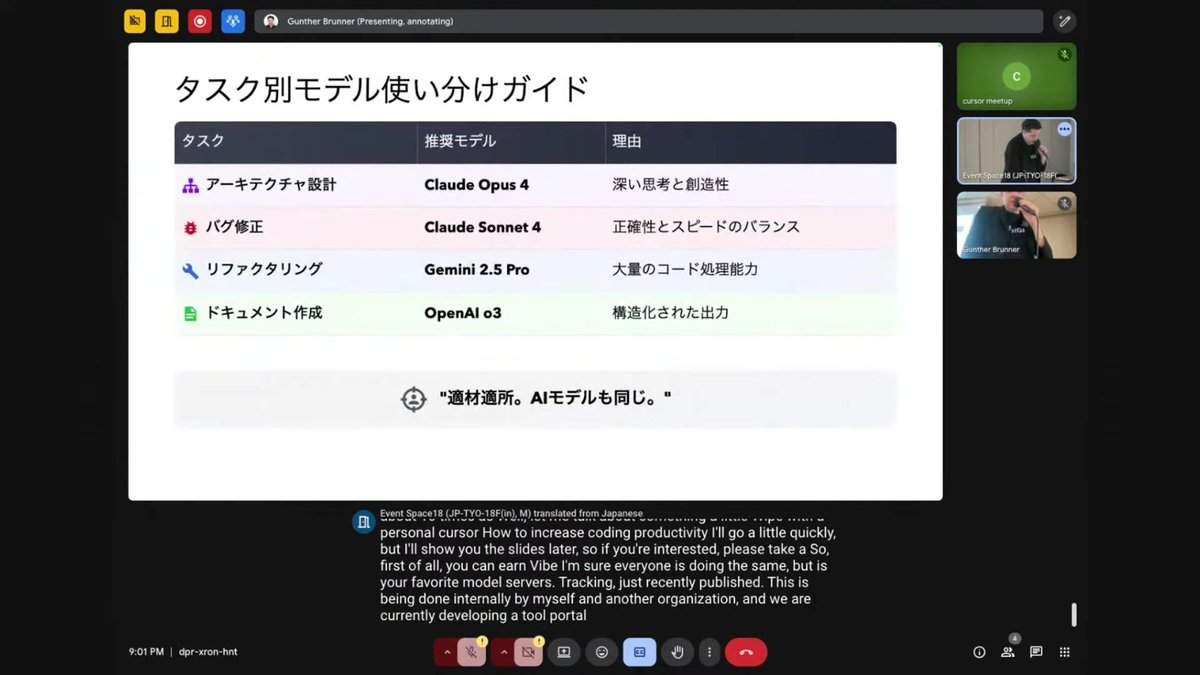
Task: Select the Gunther Brunner video thumbnail
Action: tap(1016, 224)
